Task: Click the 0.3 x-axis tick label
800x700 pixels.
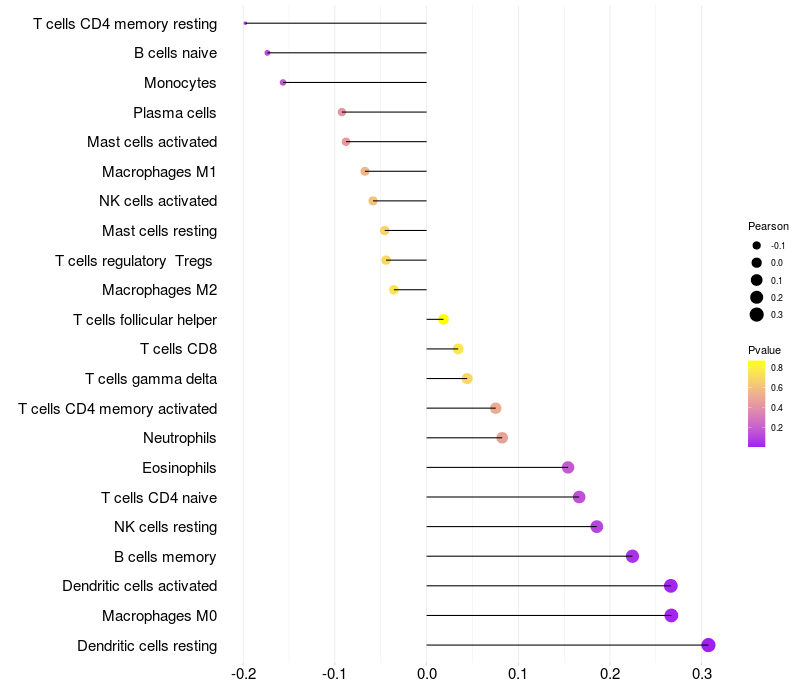Action: (x=701, y=674)
